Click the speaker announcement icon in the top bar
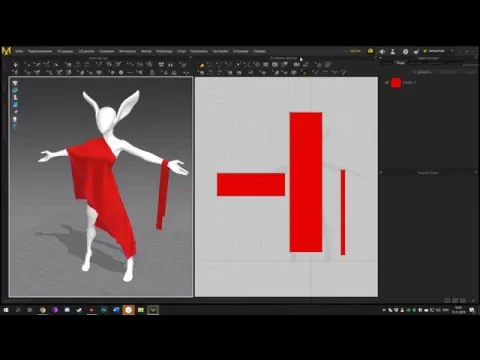 pyautogui.click(x=382, y=51)
